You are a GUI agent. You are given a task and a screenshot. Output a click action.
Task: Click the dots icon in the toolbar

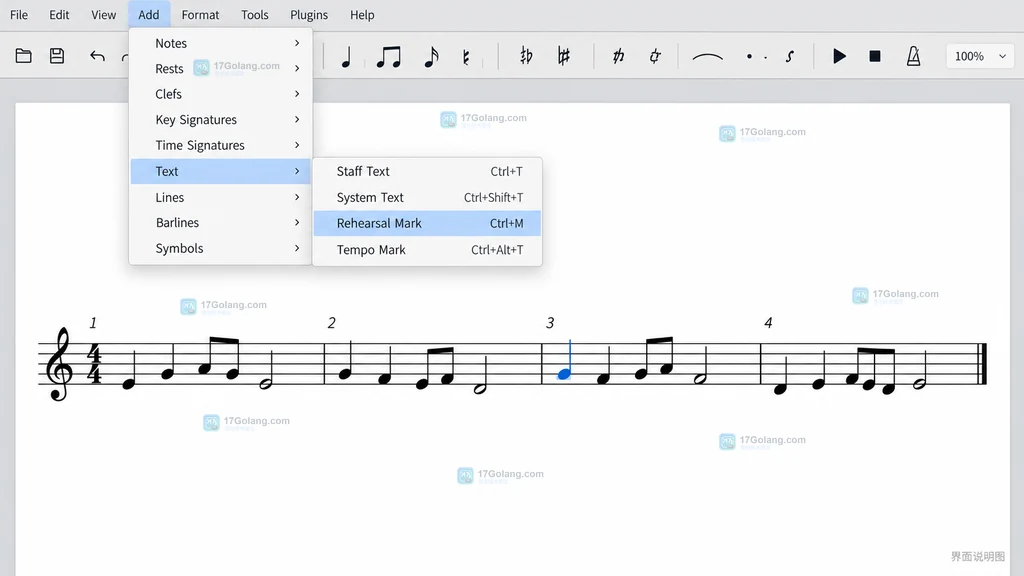tap(757, 57)
